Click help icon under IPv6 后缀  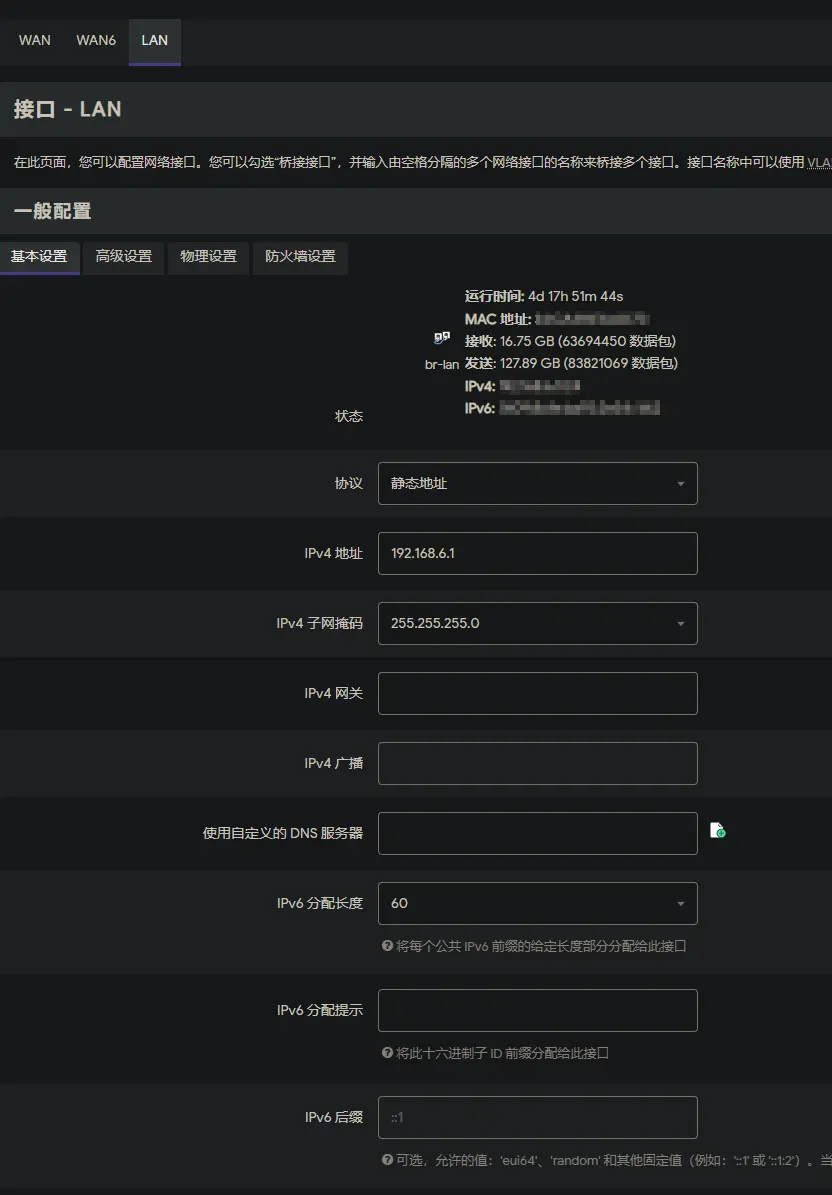coord(387,1159)
